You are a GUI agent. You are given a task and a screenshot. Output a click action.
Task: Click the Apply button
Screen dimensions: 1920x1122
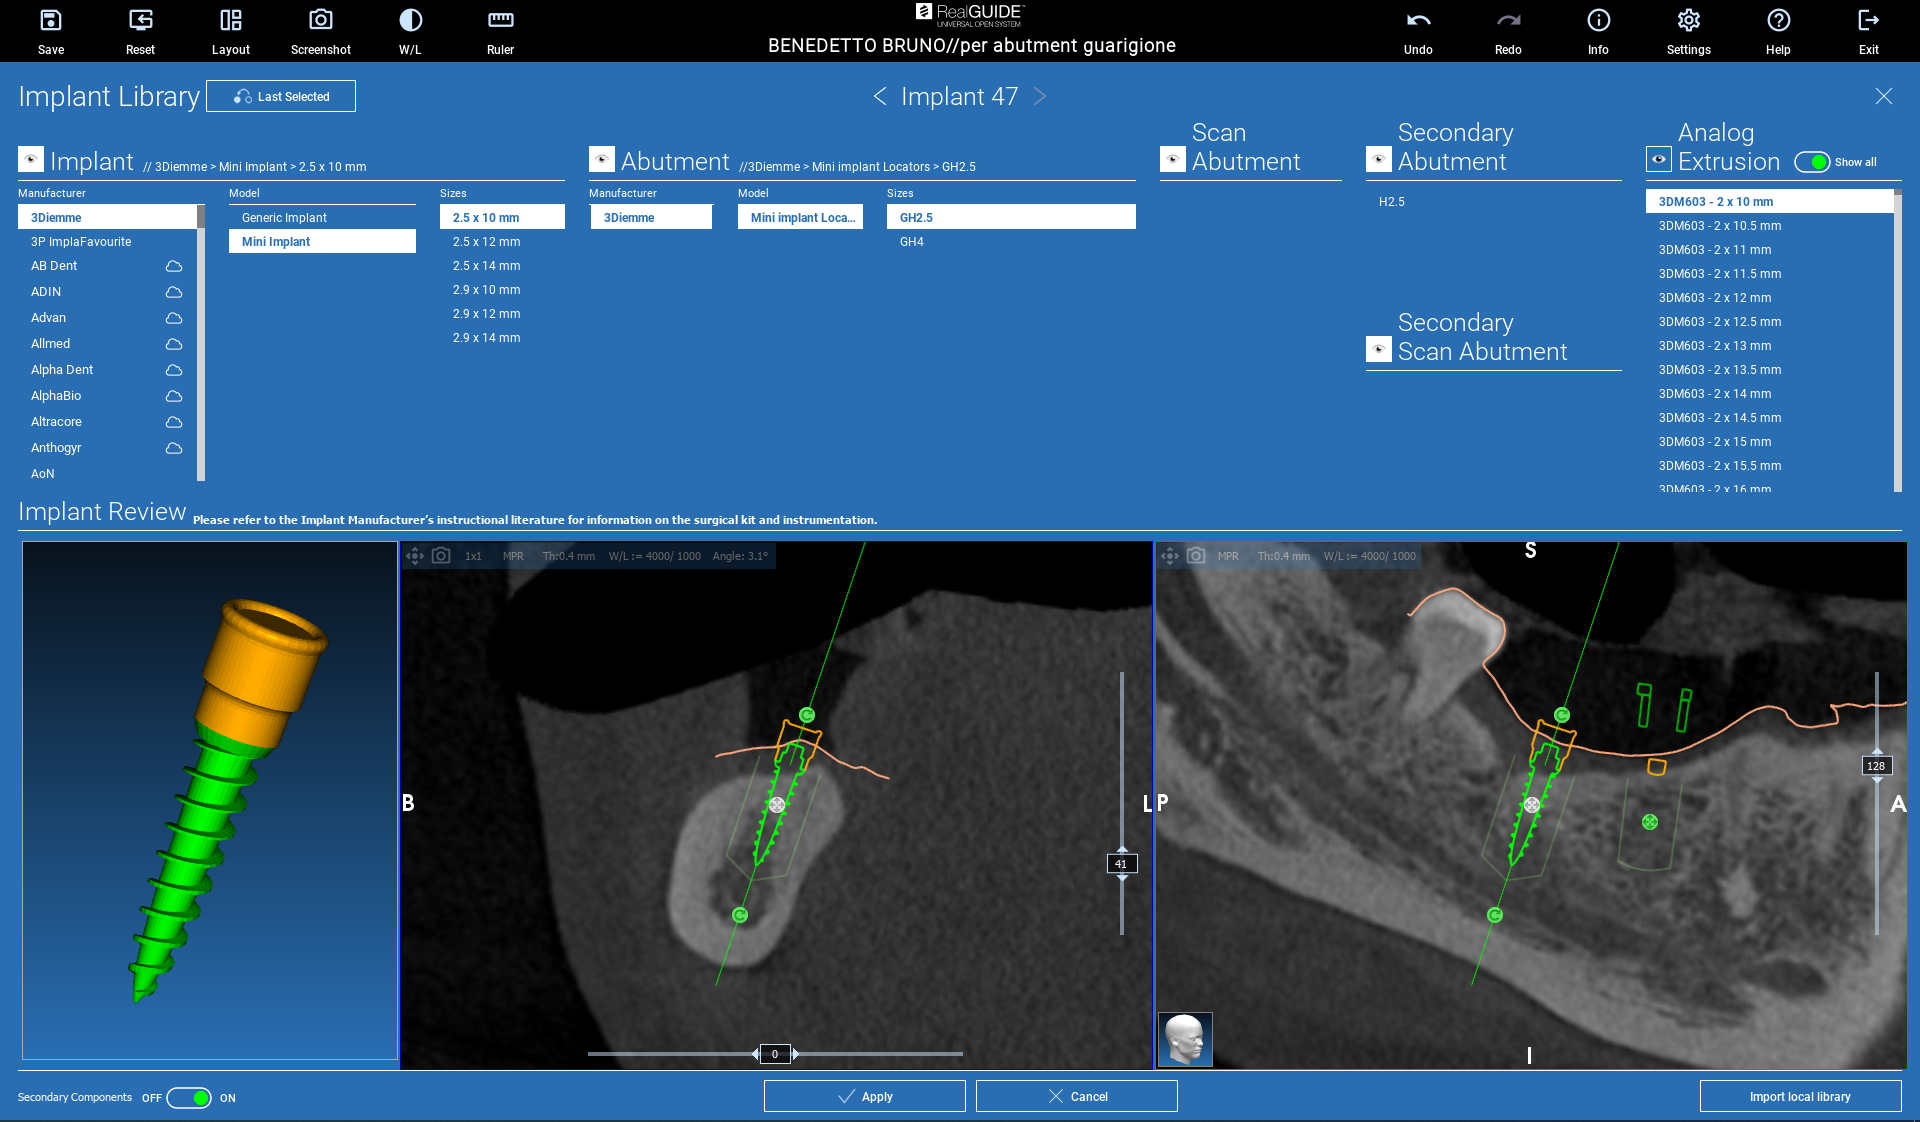(x=864, y=1096)
